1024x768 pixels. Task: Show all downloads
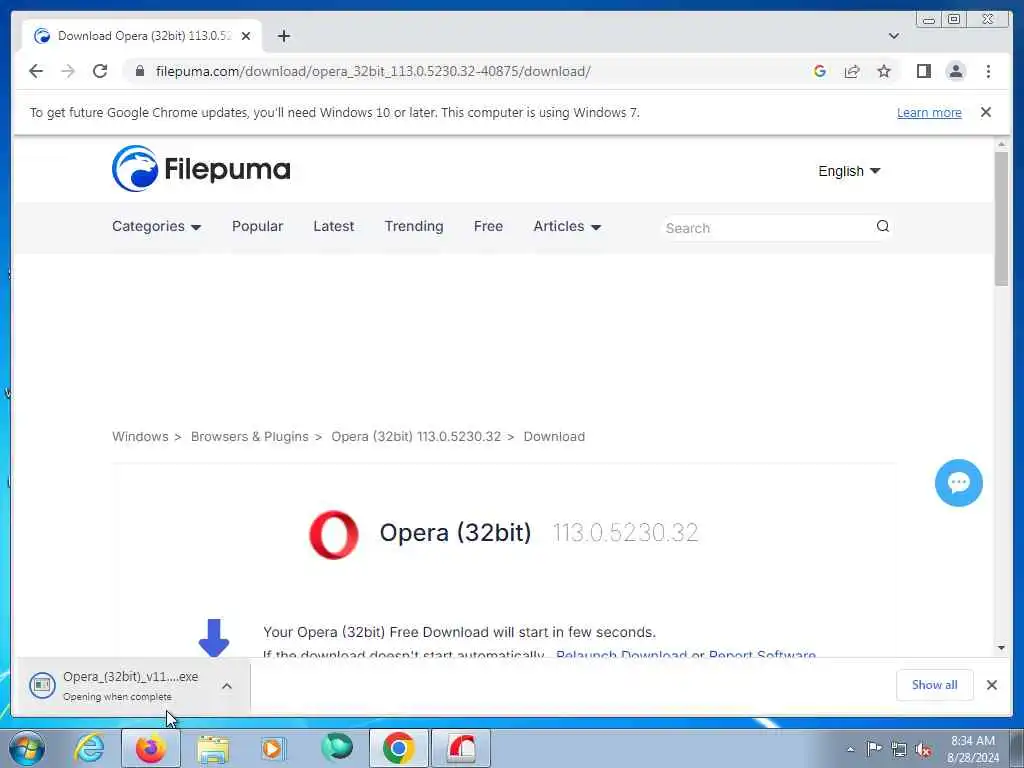[x=935, y=685]
